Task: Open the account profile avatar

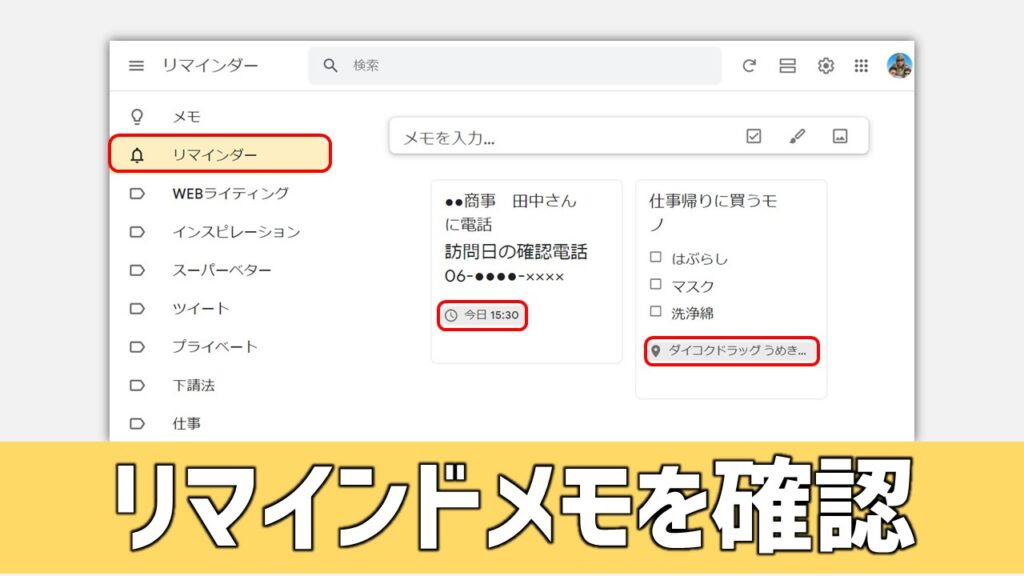Action: pyautogui.click(x=899, y=65)
